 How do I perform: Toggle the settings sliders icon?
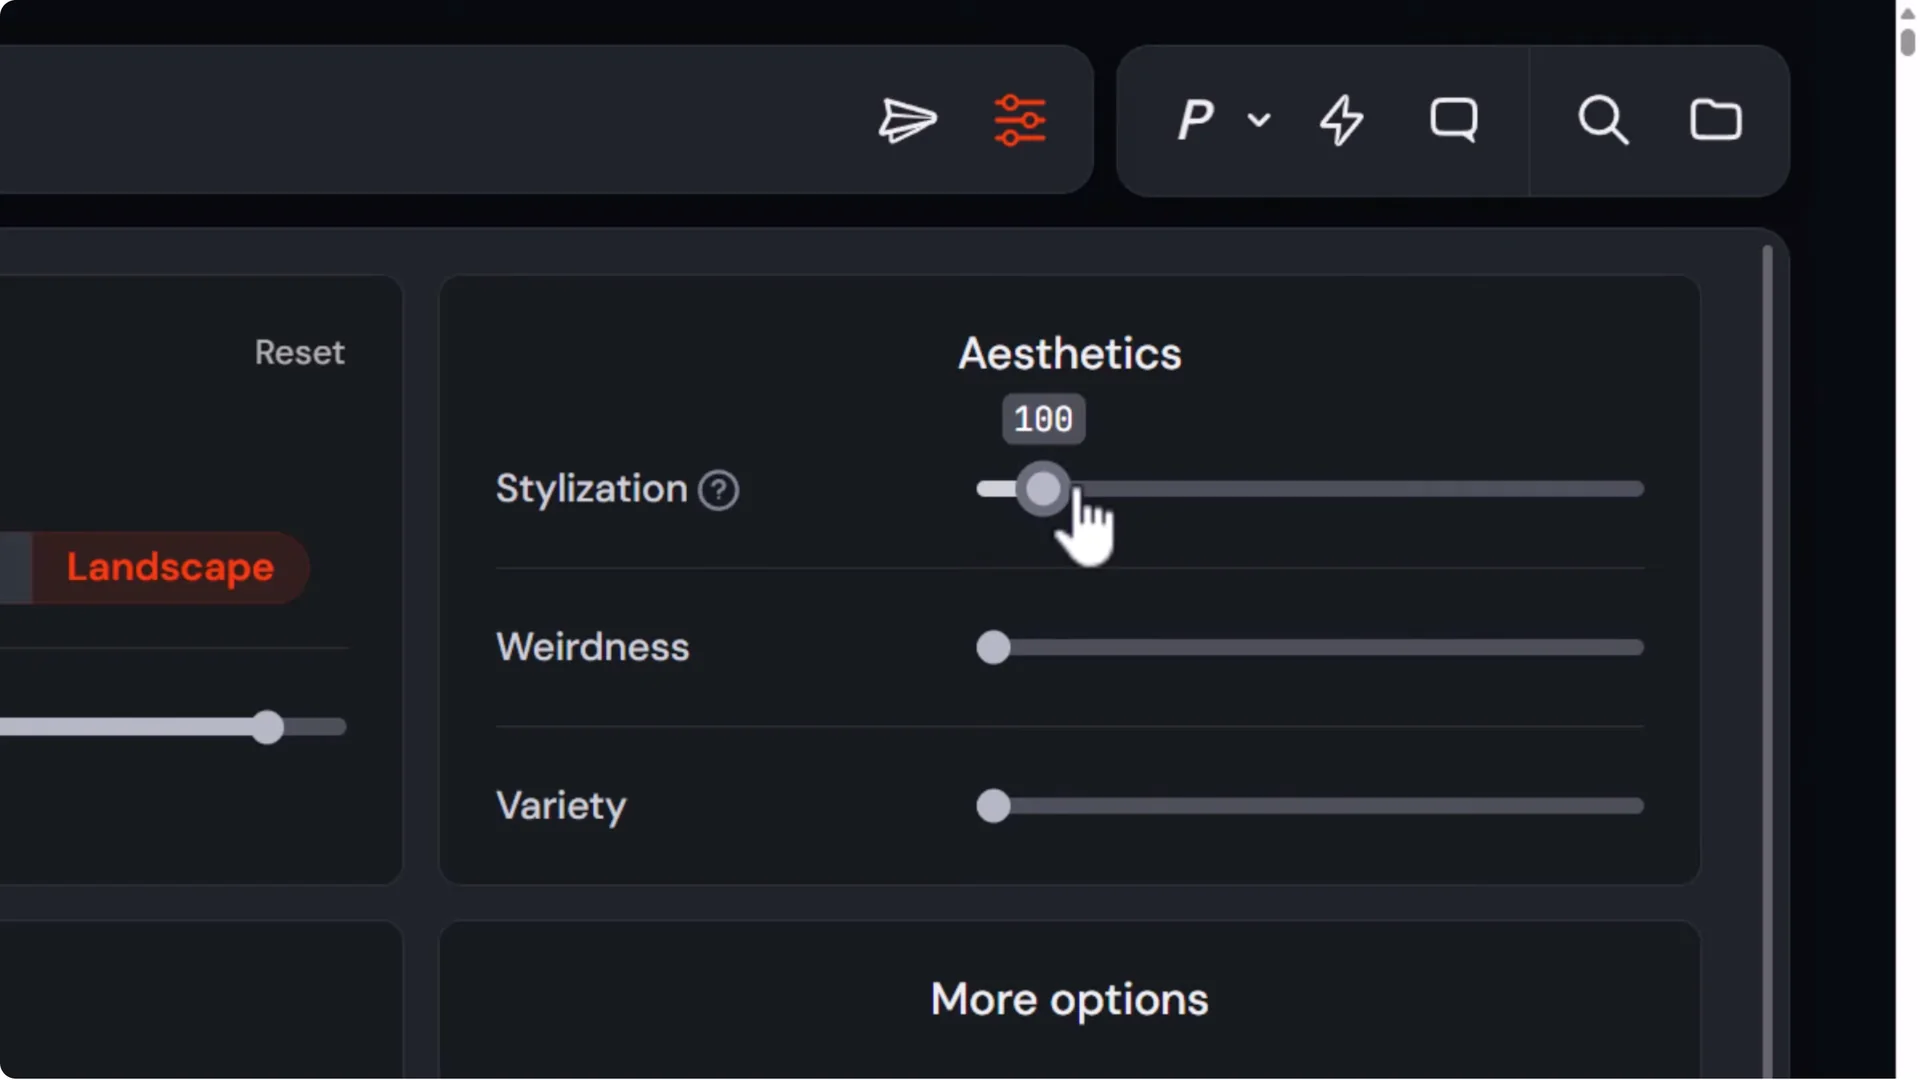pyautogui.click(x=1020, y=121)
